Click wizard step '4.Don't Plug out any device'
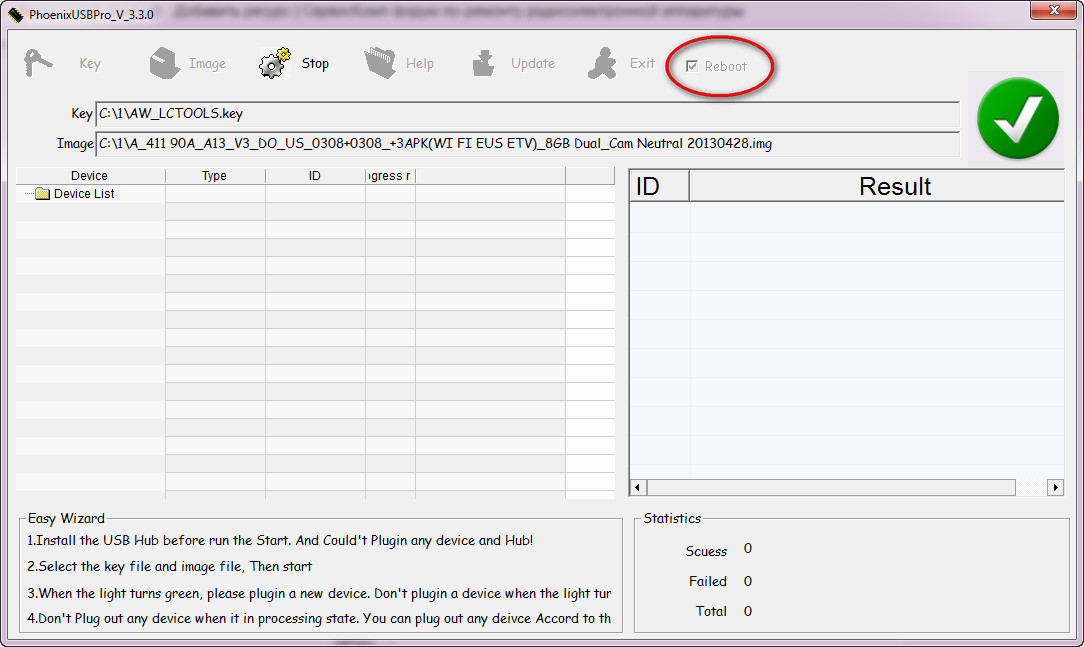The height and width of the screenshot is (647, 1084). (319, 619)
